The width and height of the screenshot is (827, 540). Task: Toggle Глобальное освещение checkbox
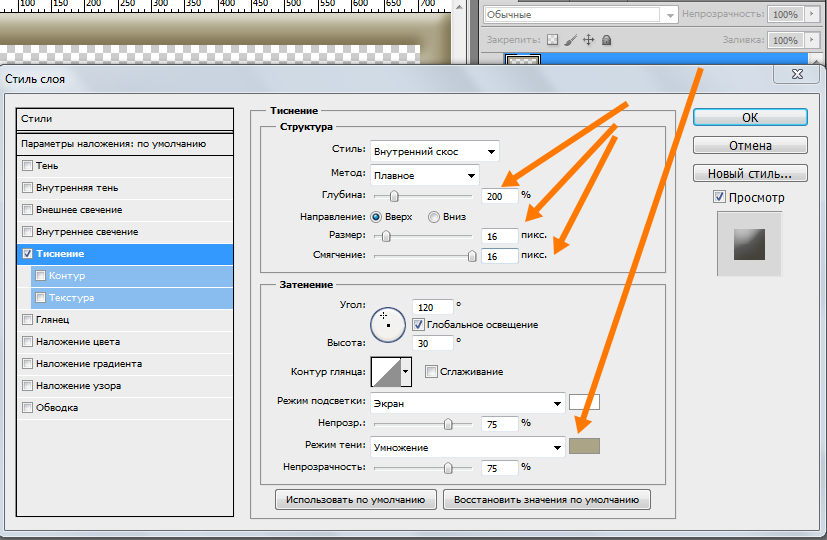pyautogui.click(x=418, y=325)
